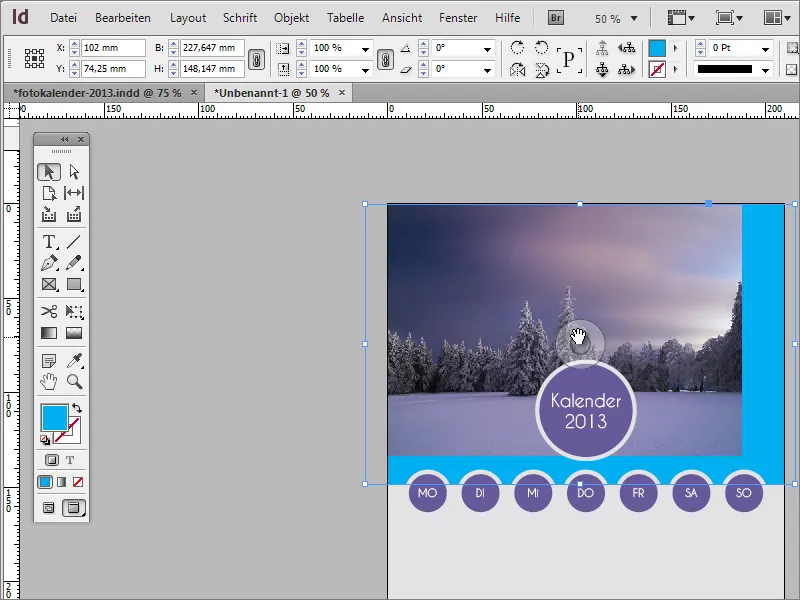Select the Content Placer tool
Viewport: 800px width, 600px height.
click(74, 215)
